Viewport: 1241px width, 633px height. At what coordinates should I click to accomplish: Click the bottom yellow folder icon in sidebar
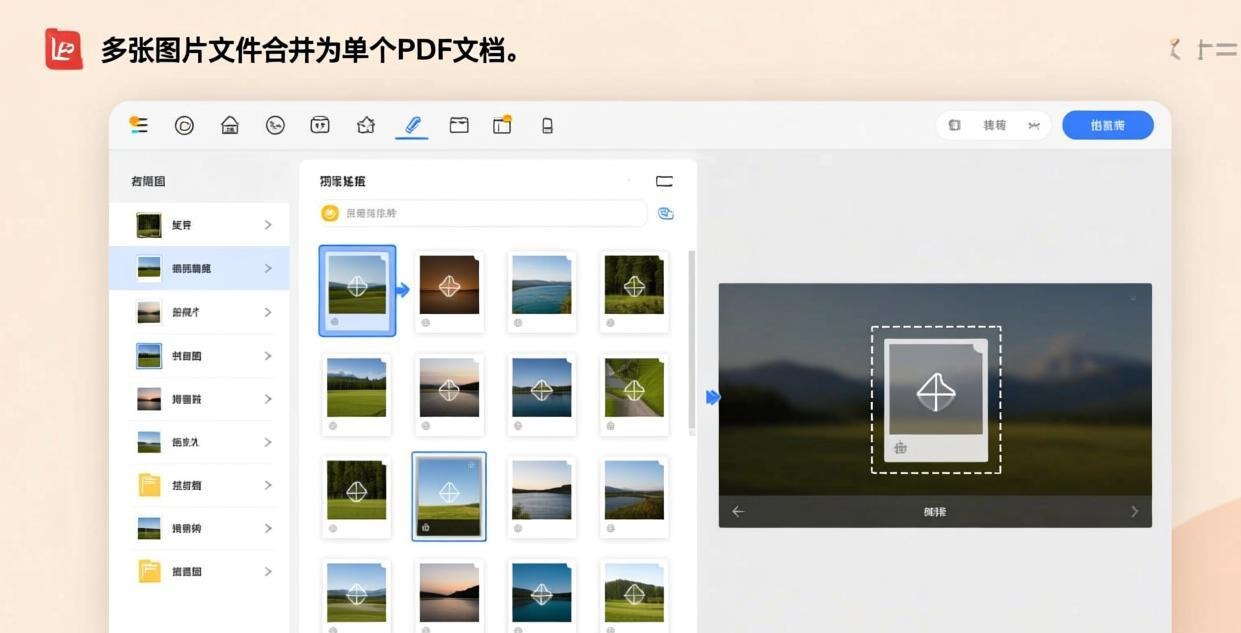click(x=149, y=571)
